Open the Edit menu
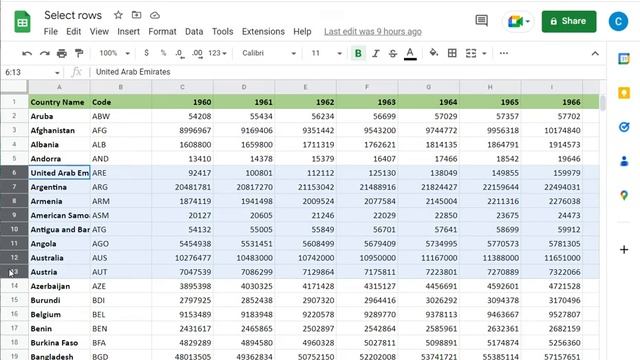 [73, 31]
